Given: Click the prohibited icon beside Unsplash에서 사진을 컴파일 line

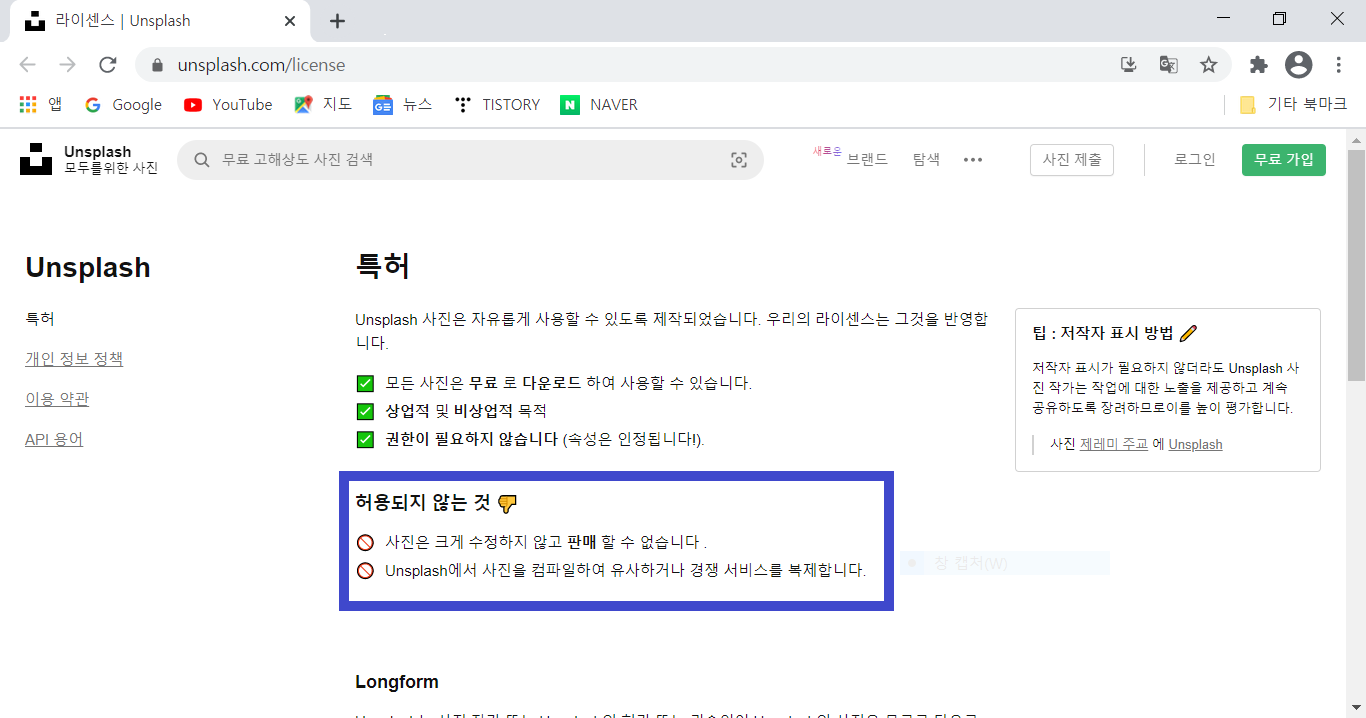Looking at the screenshot, I should pyautogui.click(x=365, y=571).
